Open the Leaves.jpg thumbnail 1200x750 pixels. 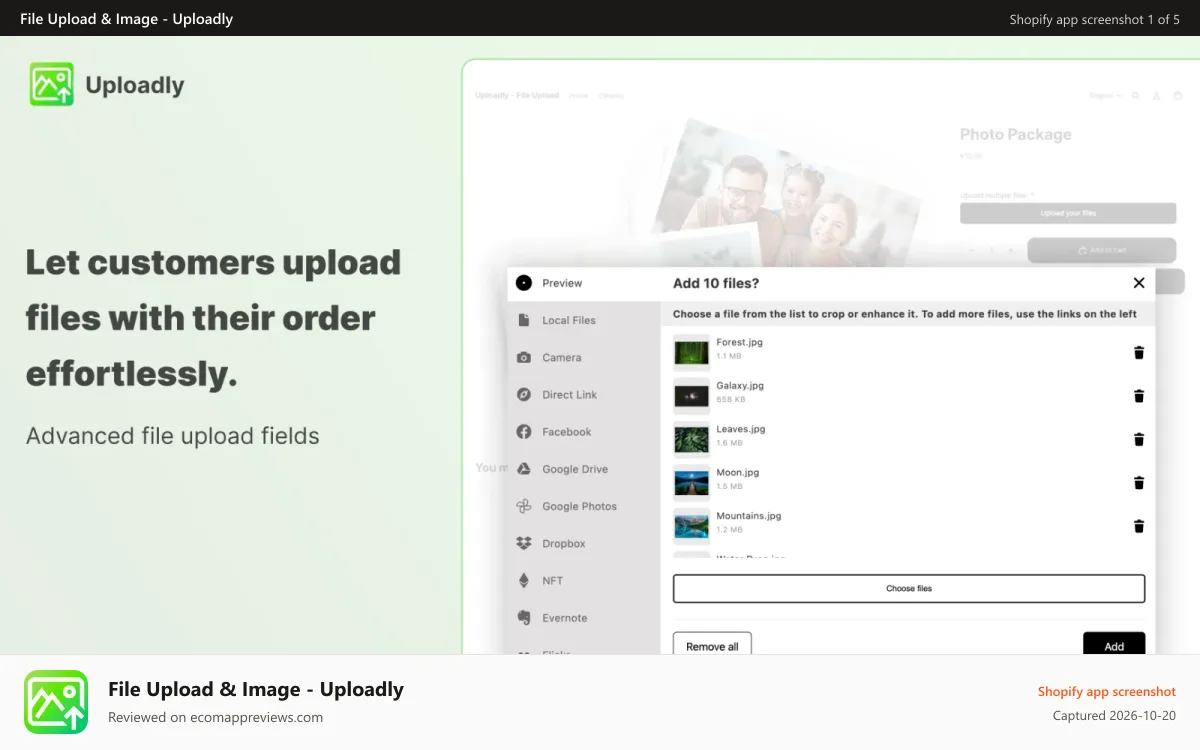tap(691, 439)
